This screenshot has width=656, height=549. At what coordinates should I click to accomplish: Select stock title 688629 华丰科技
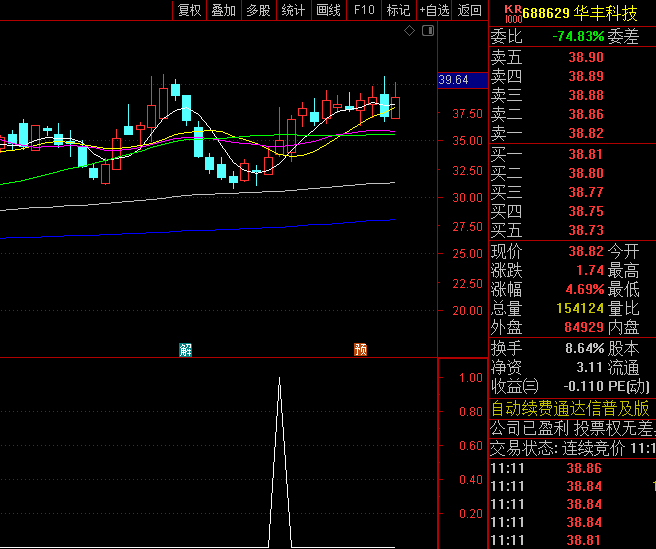click(x=580, y=13)
